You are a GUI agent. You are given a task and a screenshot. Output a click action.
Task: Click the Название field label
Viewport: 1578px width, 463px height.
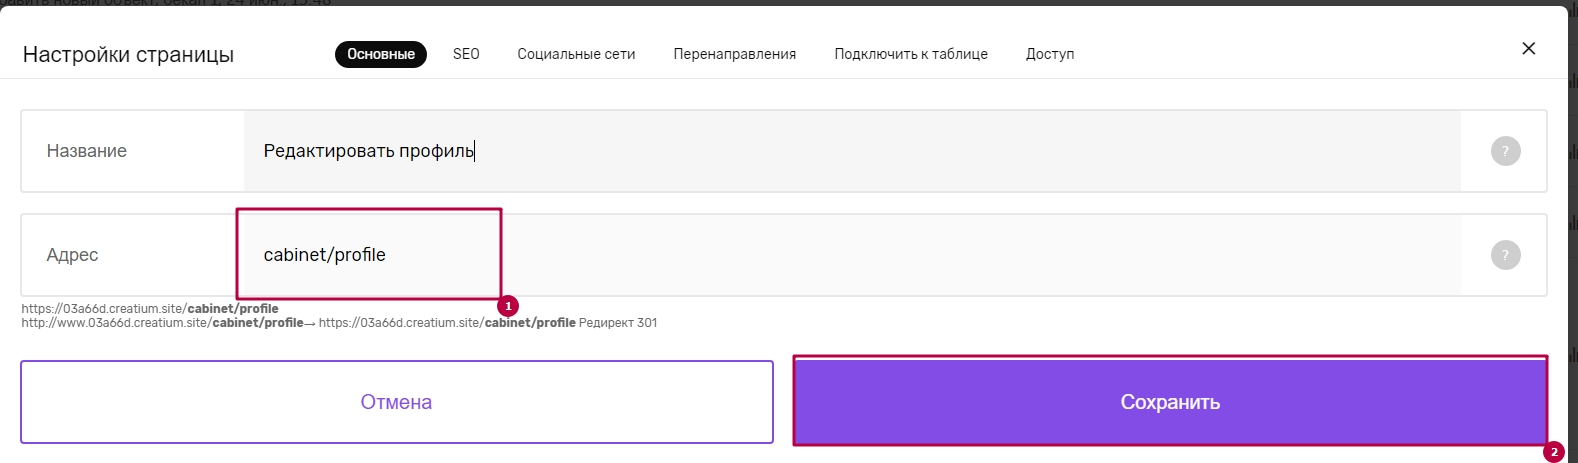87,151
